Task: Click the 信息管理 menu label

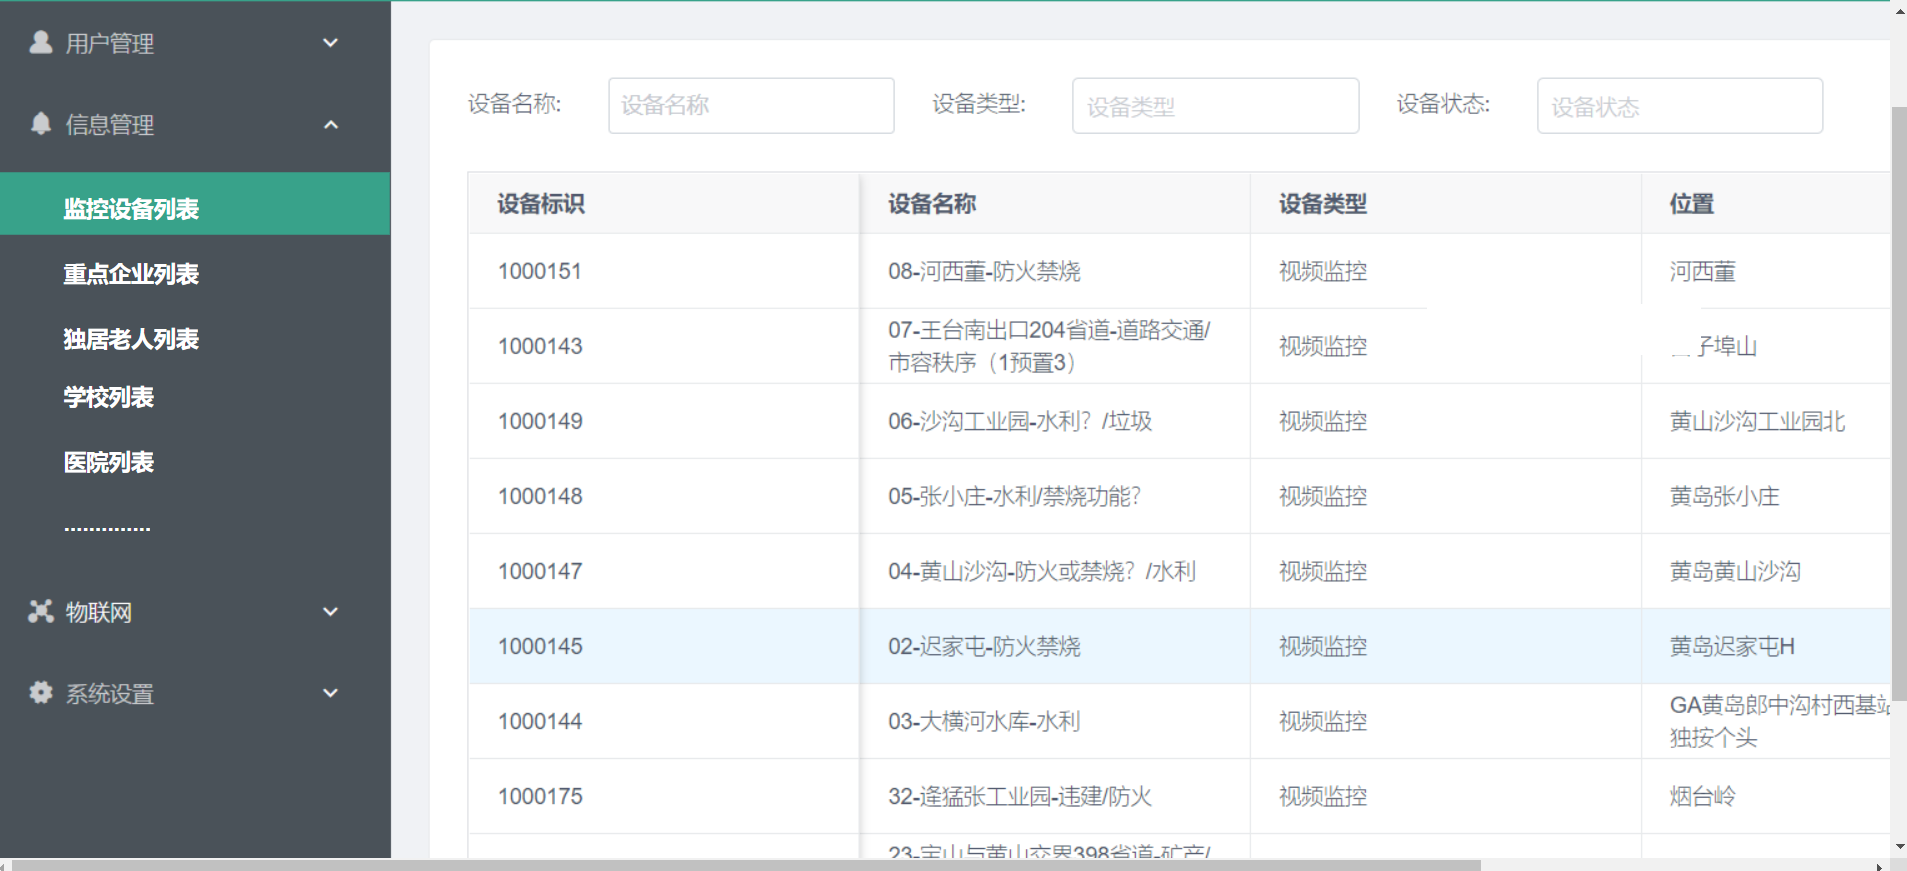Action: click(x=110, y=125)
